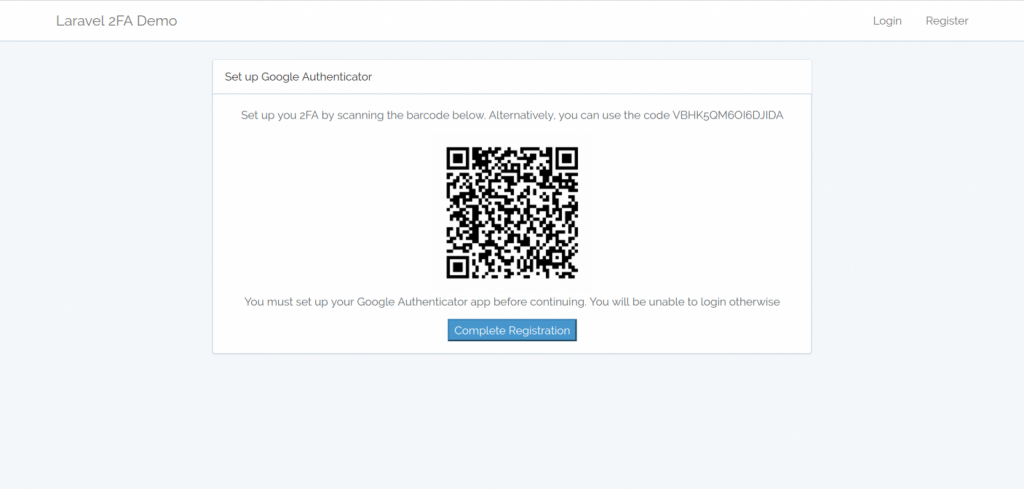Image resolution: width=1024 pixels, height=489 pixels.
Task: Click the QR code's top-right finder square
Action: pos(566,159)
